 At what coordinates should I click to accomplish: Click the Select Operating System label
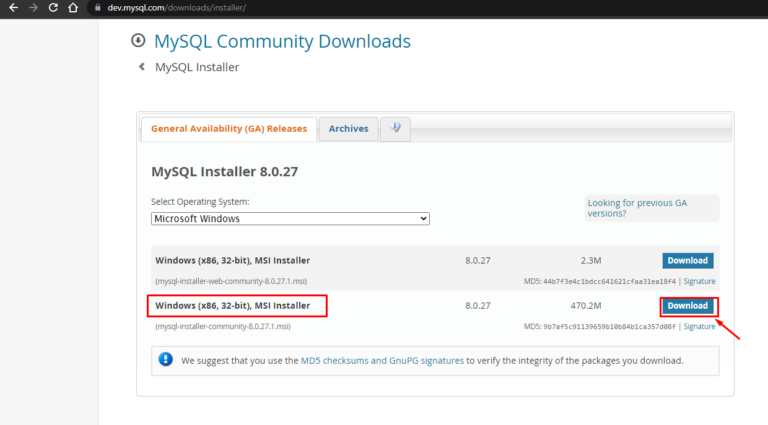[x=200, y=202]
